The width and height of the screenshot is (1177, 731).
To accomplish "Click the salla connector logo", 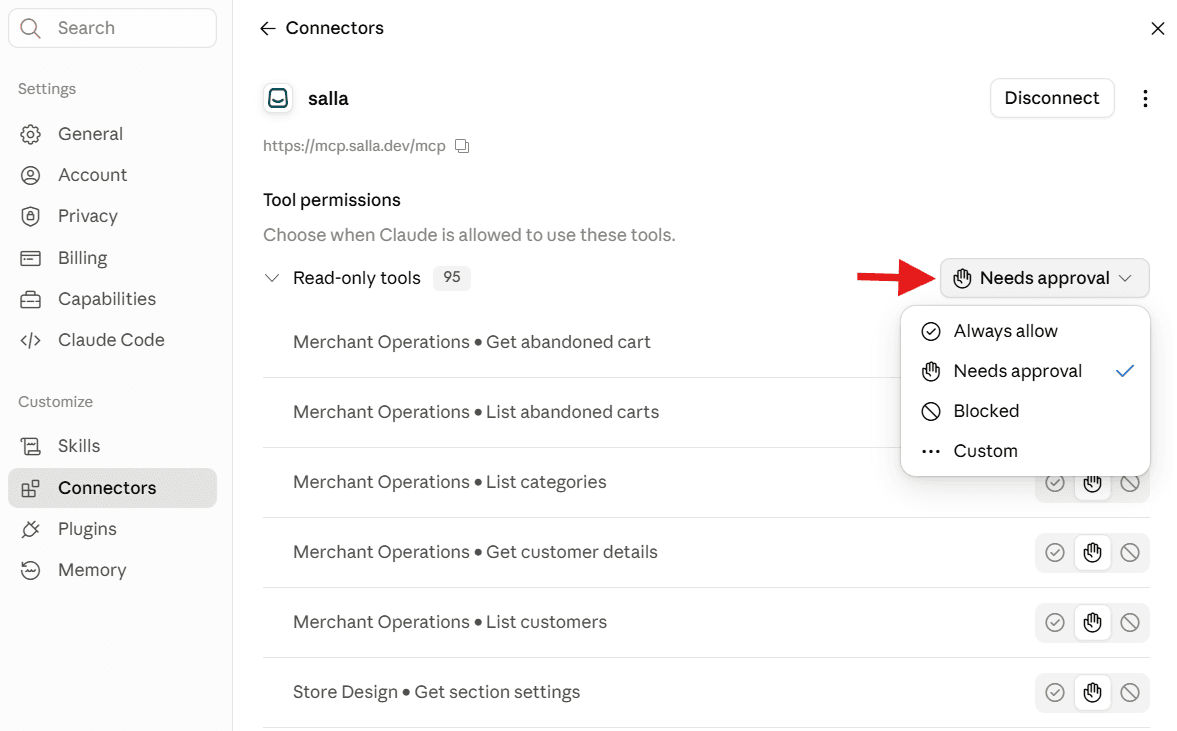I will point(278,98).
